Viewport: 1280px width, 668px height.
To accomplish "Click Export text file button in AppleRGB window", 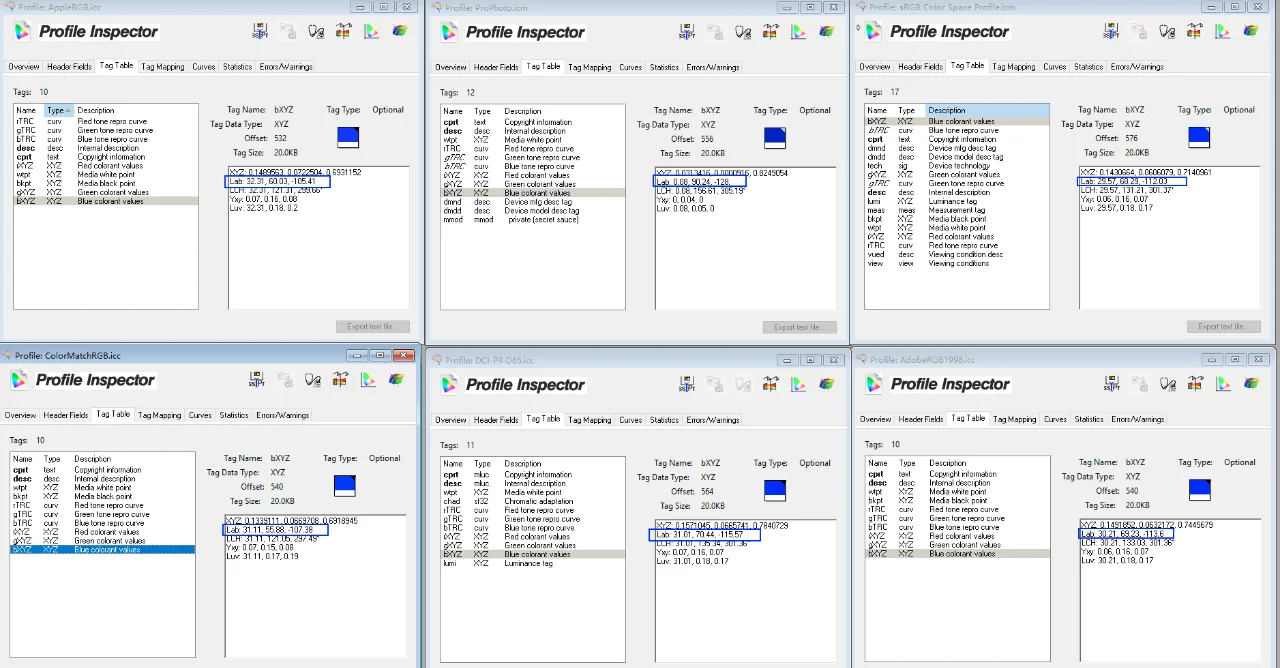I will (x=372, y=326).
